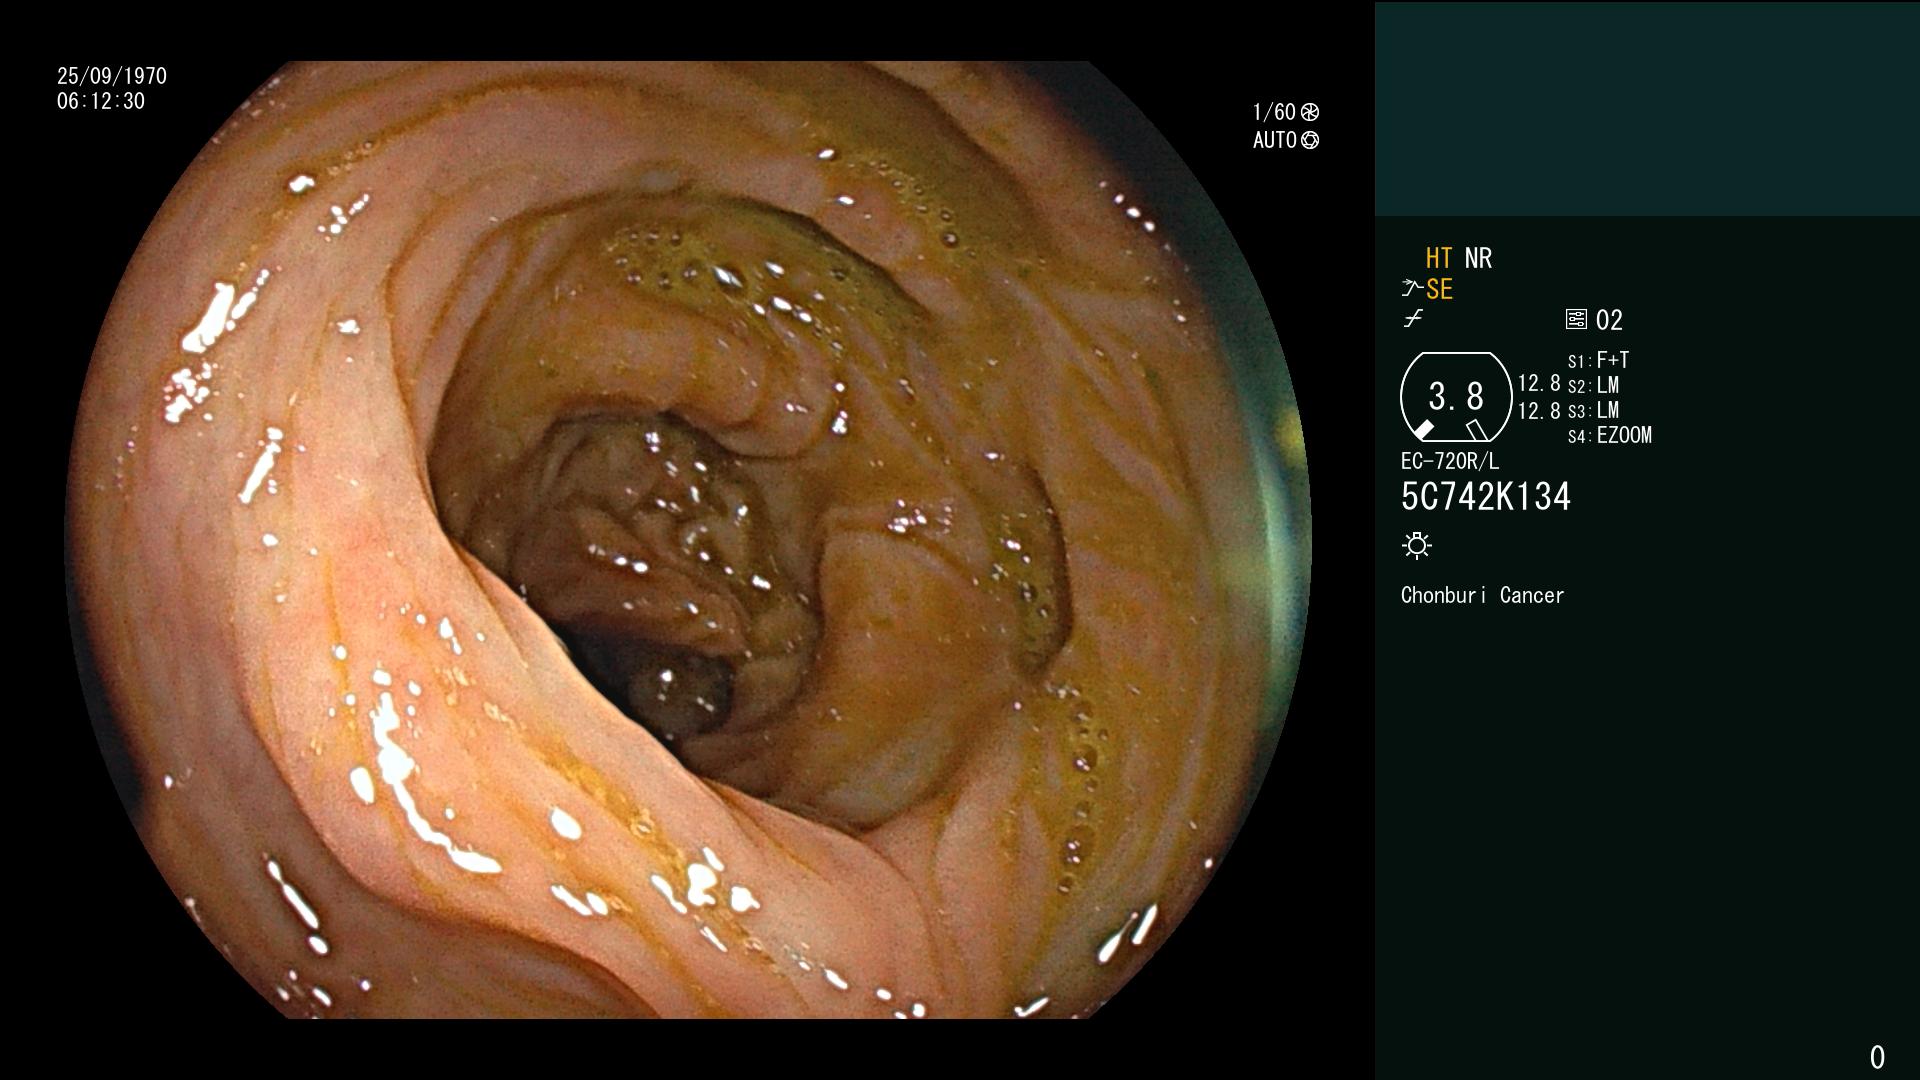Click the filled white channel marker in scope diagram

[x=1422, y=430]
